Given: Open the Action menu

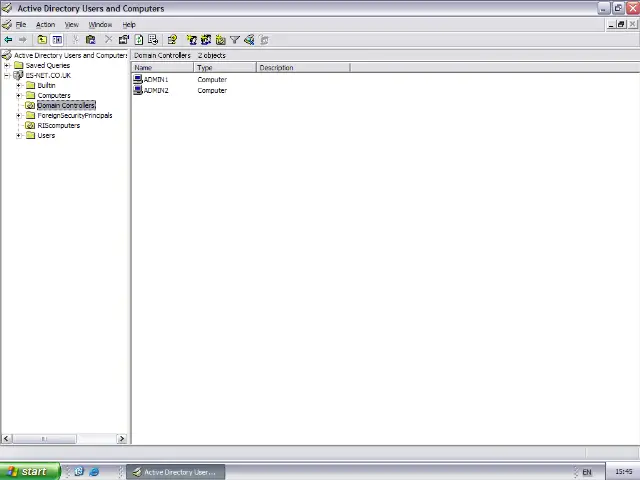Looking at the screenshot, I should pos(45,24).
